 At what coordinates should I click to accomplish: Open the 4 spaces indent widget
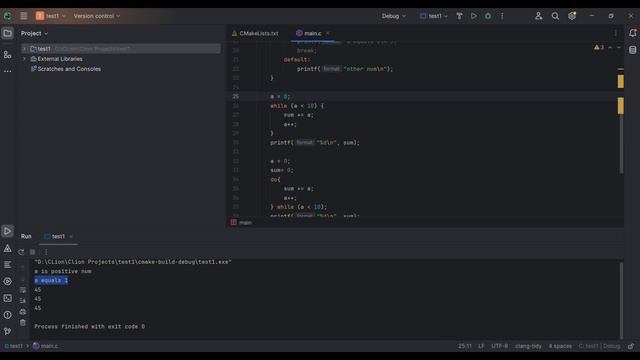point(560,346)
